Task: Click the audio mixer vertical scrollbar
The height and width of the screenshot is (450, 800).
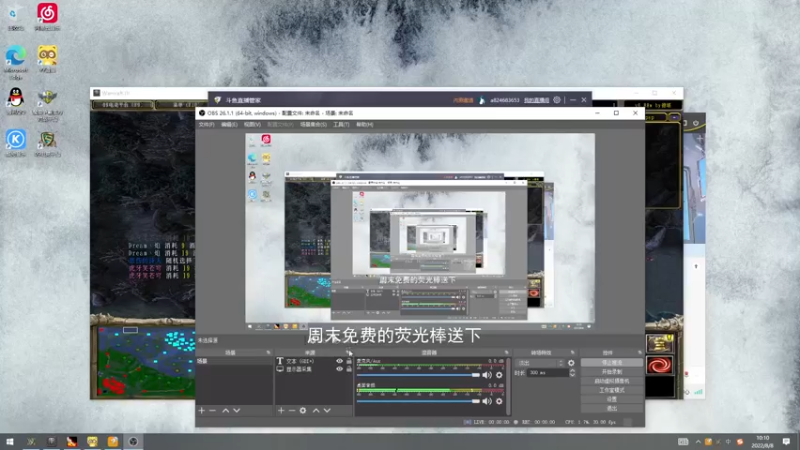Action: pos(508,386)
